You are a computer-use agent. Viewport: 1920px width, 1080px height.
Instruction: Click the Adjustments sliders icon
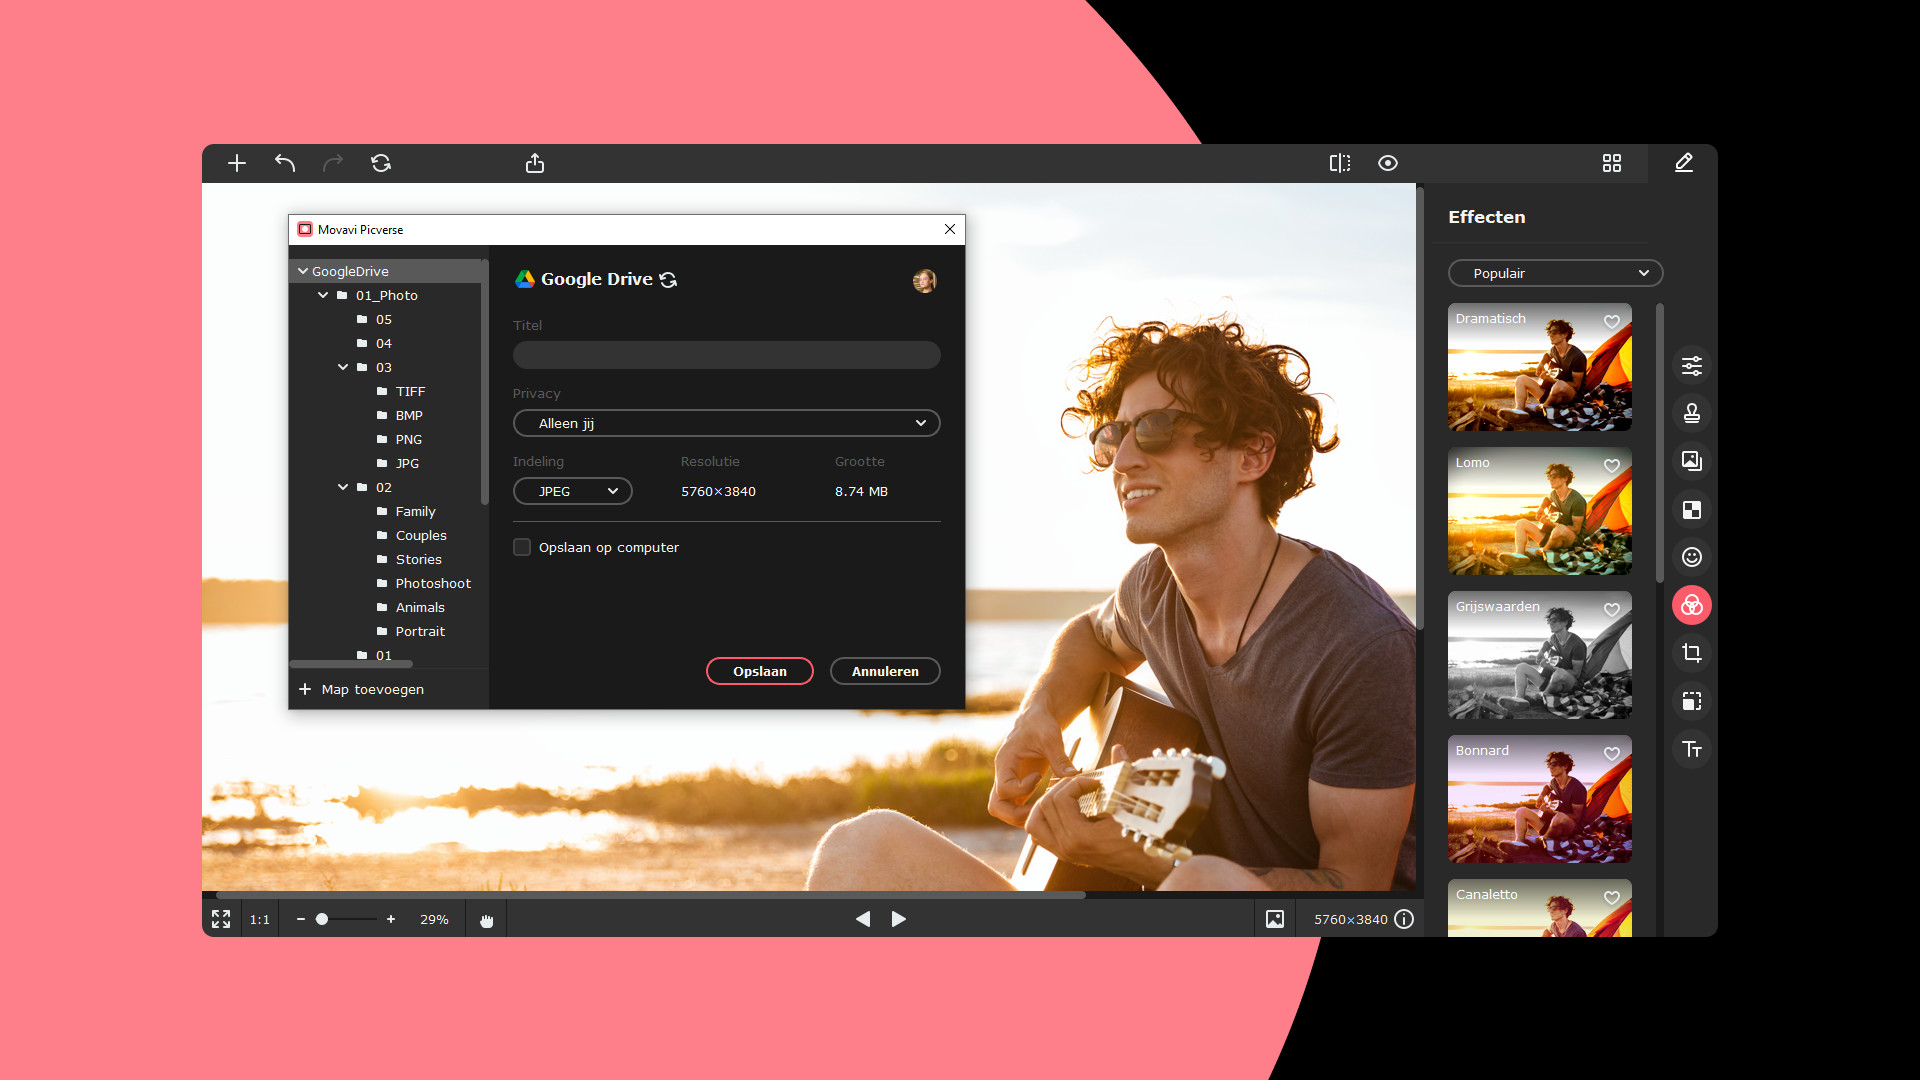point(1691,366)
